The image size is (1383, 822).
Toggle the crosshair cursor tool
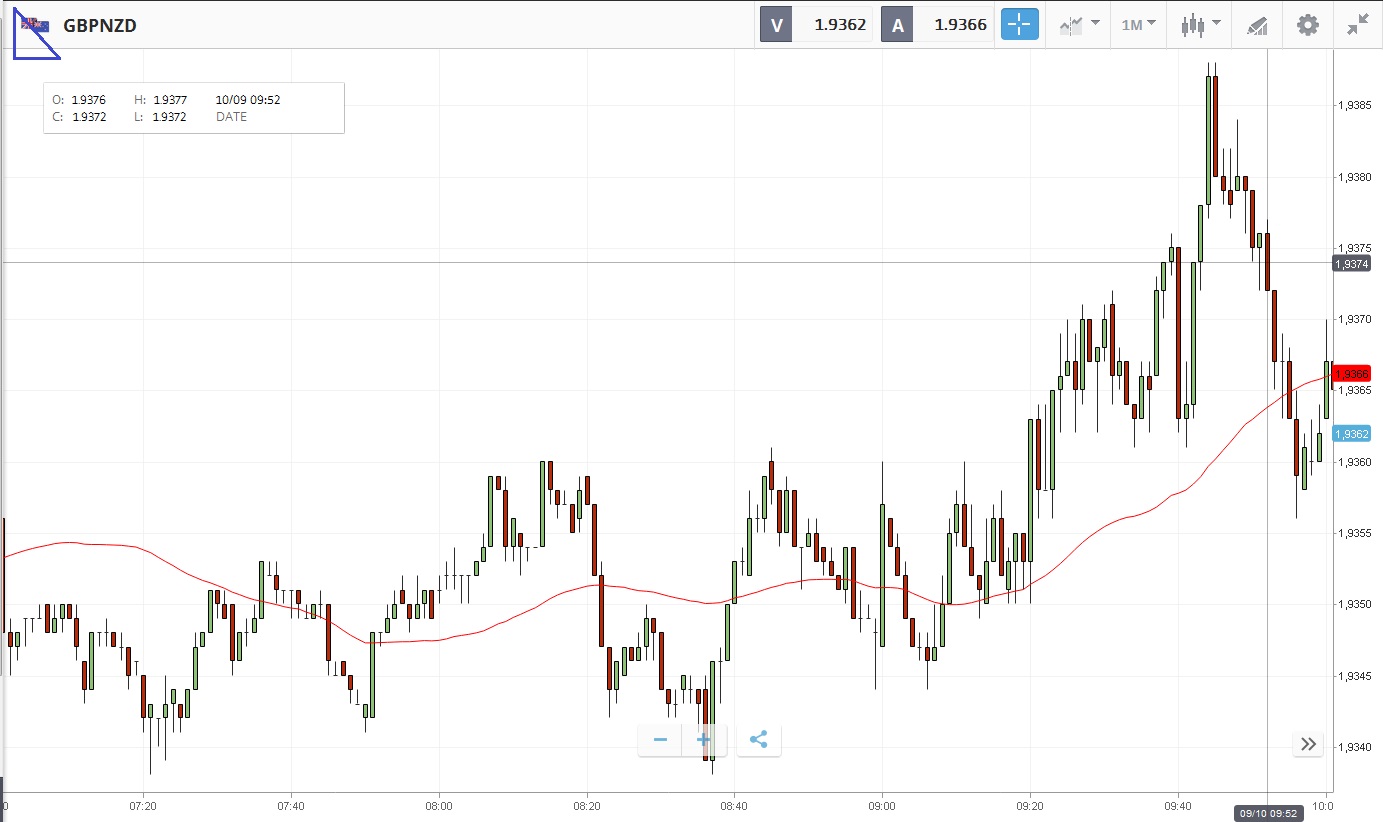tap(1020, 25)
